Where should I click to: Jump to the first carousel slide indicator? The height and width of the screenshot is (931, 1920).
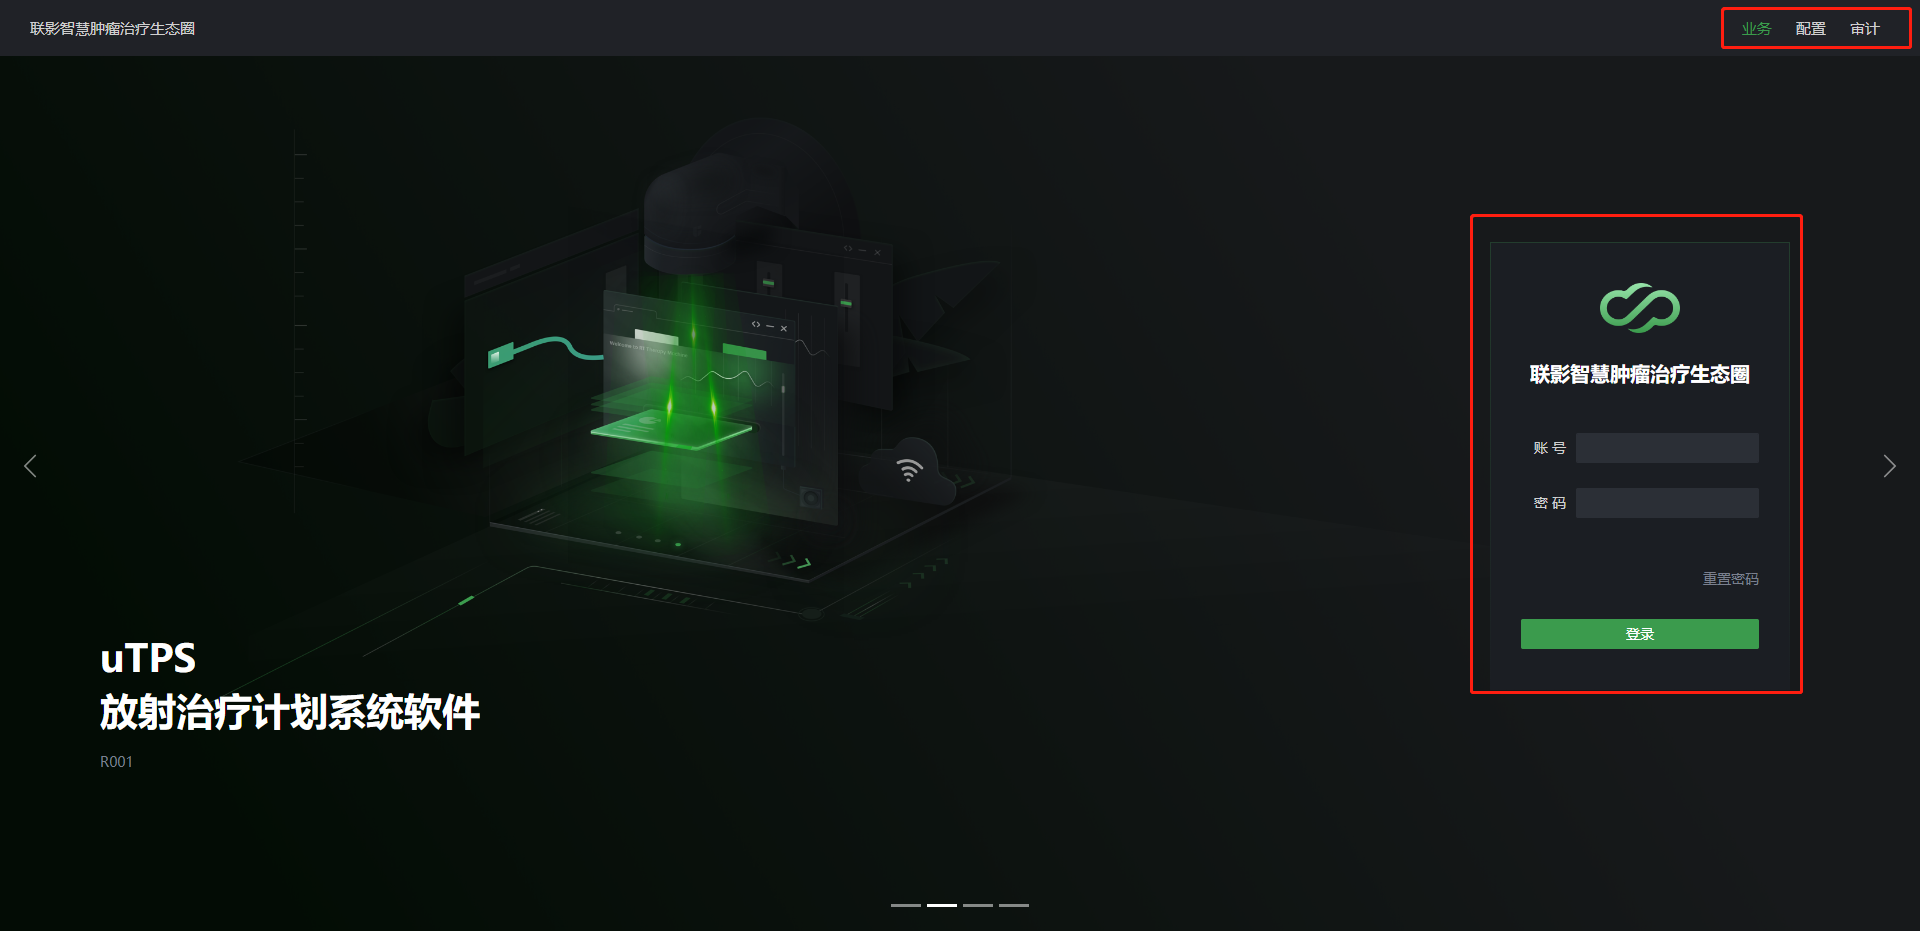(905, 905)
